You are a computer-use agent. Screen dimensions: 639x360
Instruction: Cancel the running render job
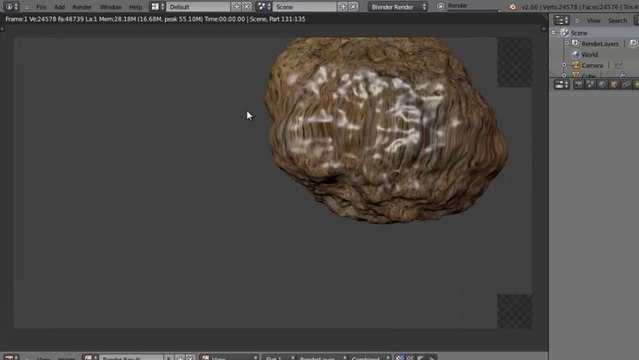[441, 7]
